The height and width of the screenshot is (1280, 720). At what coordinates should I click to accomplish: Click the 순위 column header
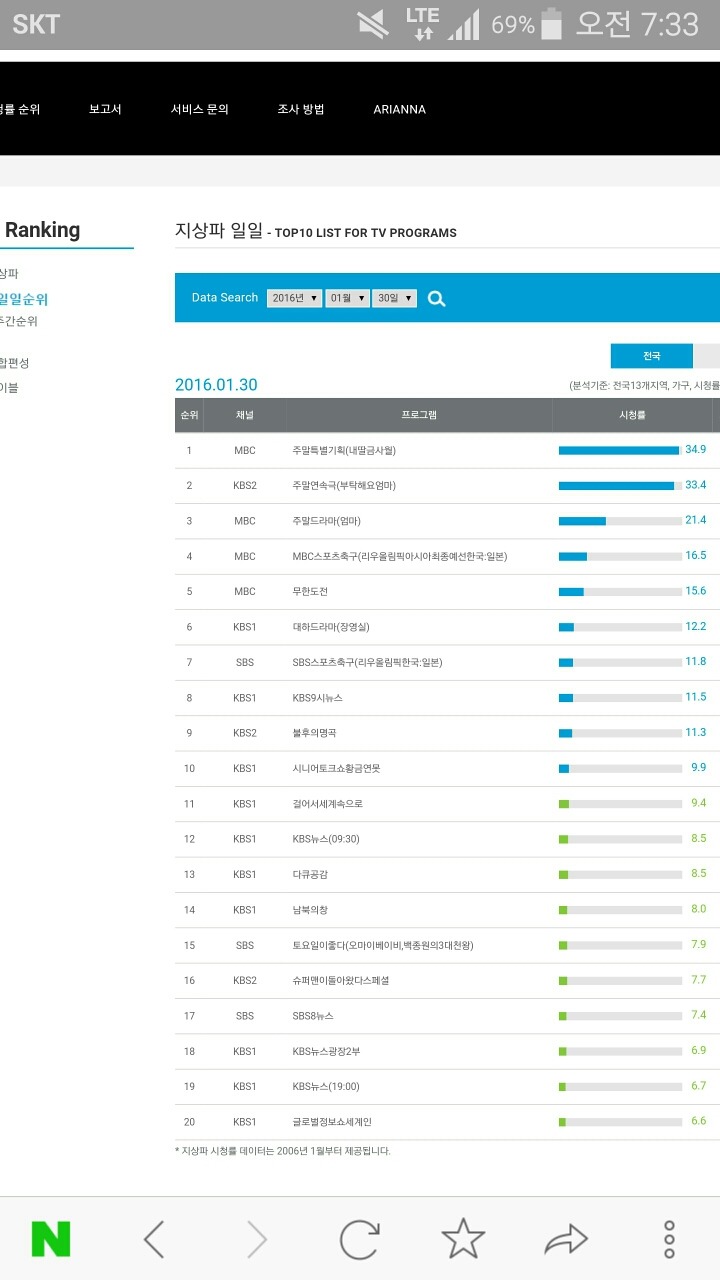pyautogui.click(x=189, y=415)
